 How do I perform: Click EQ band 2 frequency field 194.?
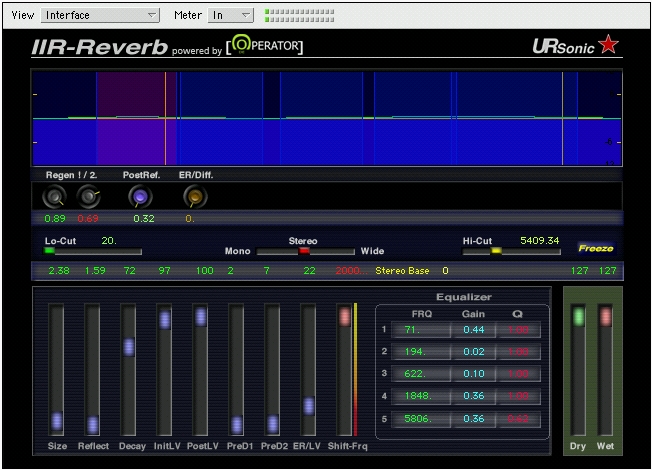[x=421, y=352]
